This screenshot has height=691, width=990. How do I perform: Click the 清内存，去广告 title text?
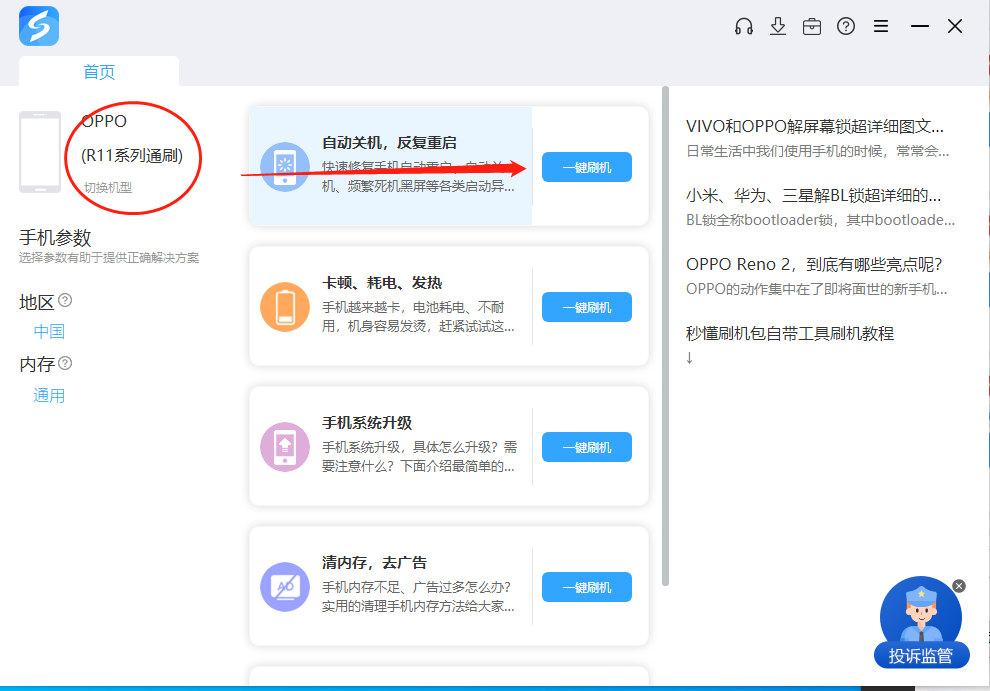click(x=374, y=563)
